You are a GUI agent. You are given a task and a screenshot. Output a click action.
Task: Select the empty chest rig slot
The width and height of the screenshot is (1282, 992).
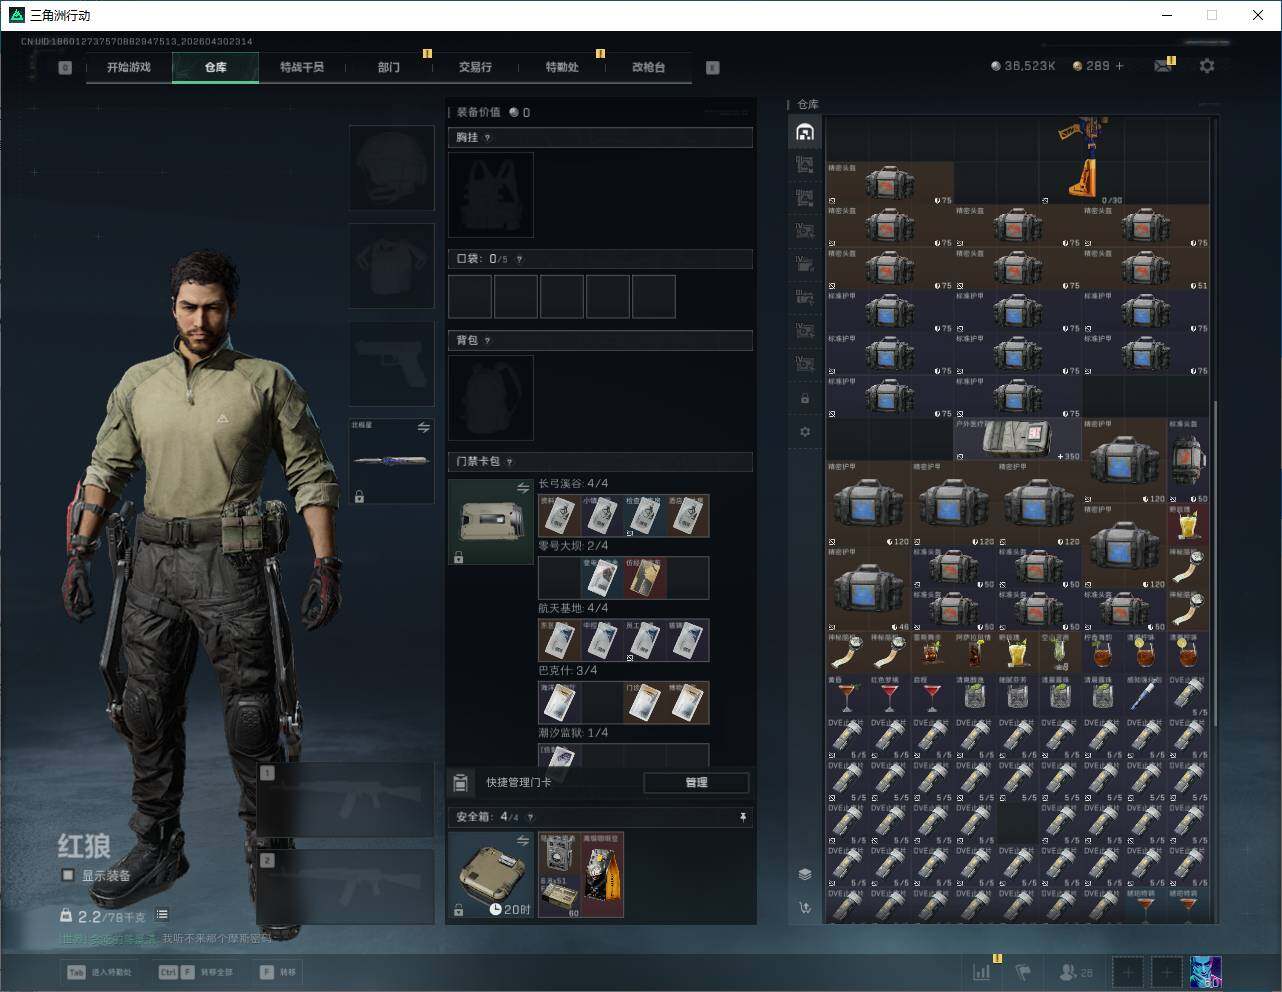[x=491, y=195]
